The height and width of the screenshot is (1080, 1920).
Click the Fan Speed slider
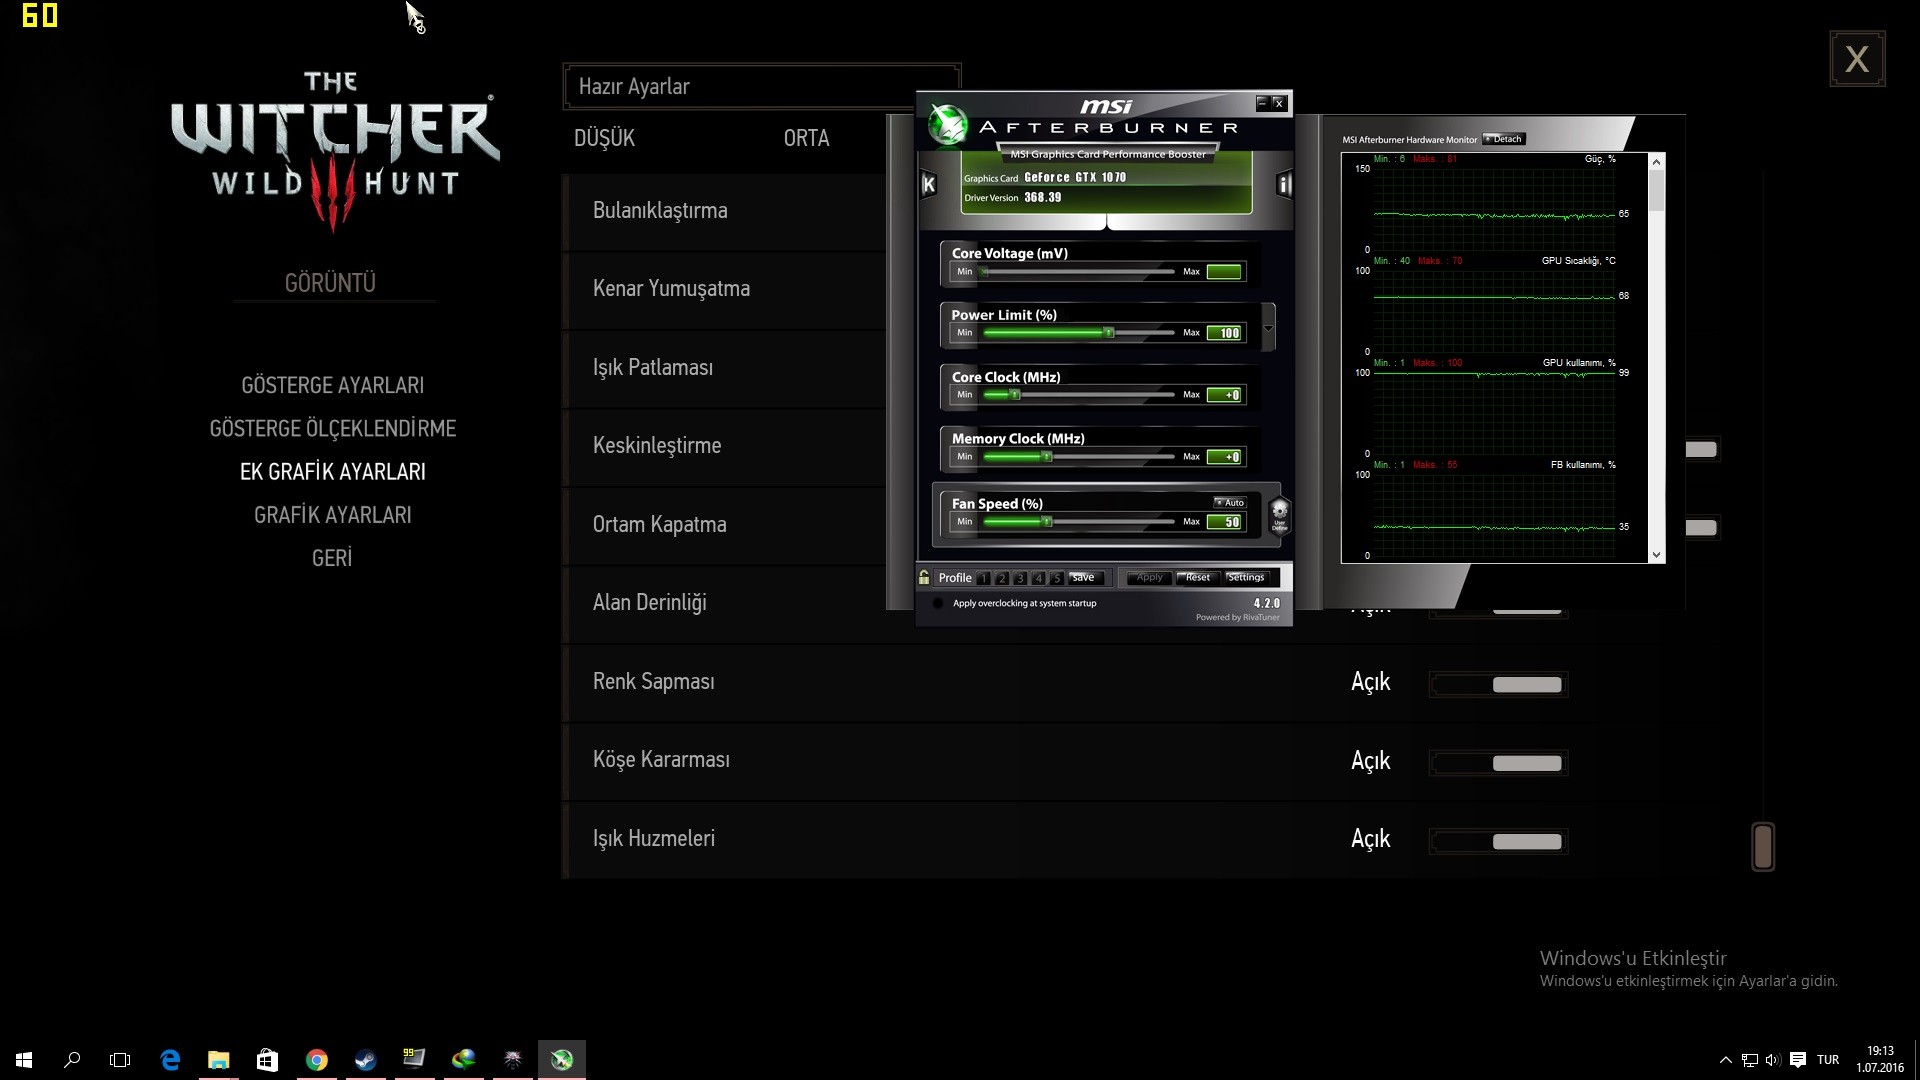1078,522
